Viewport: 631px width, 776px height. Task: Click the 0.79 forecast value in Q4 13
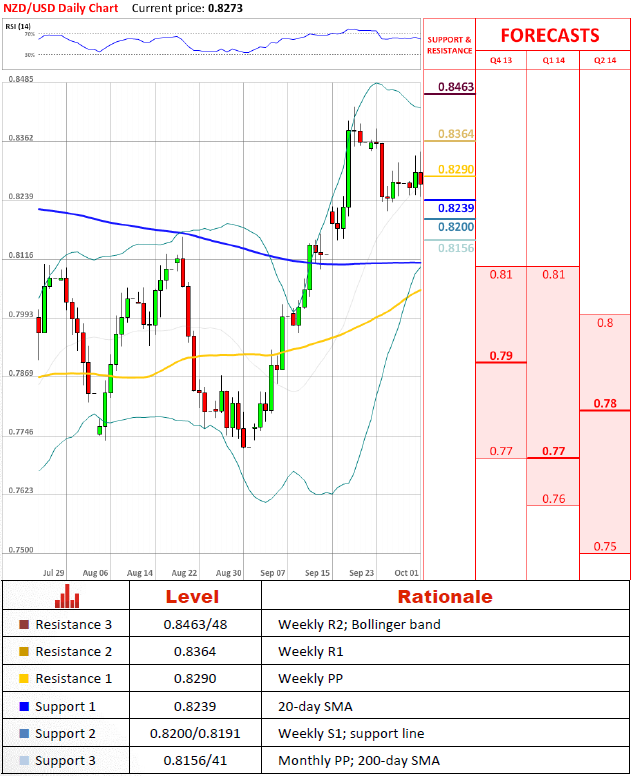[x=501, y=356]
